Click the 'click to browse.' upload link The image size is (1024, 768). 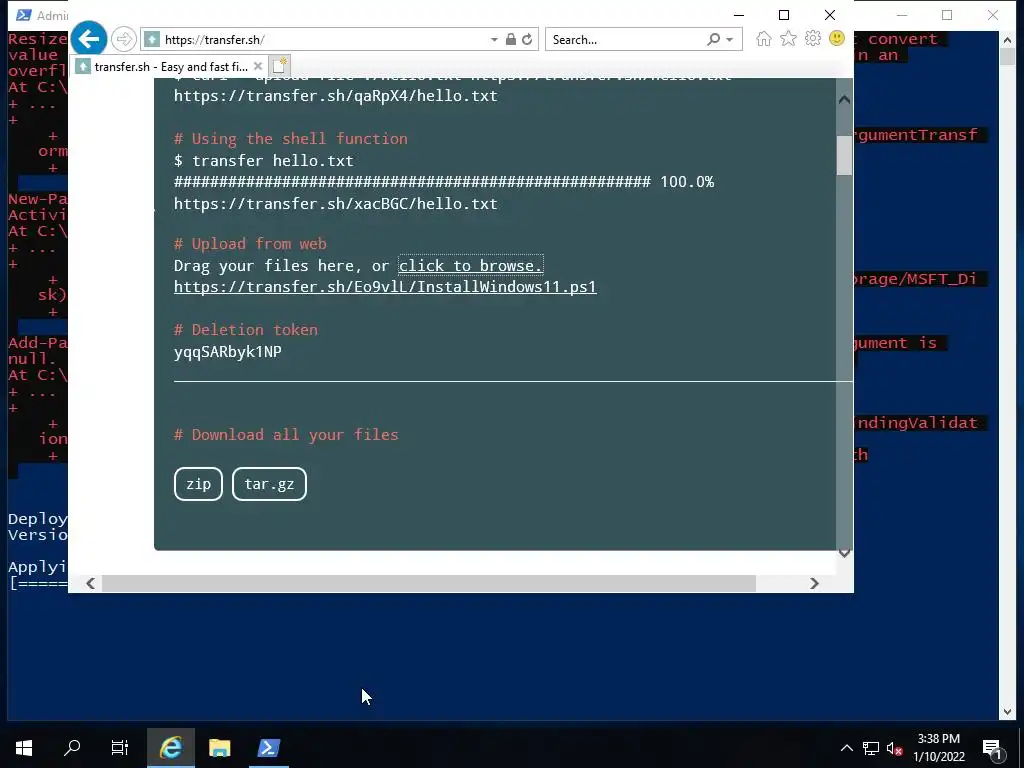click(471, 265)
